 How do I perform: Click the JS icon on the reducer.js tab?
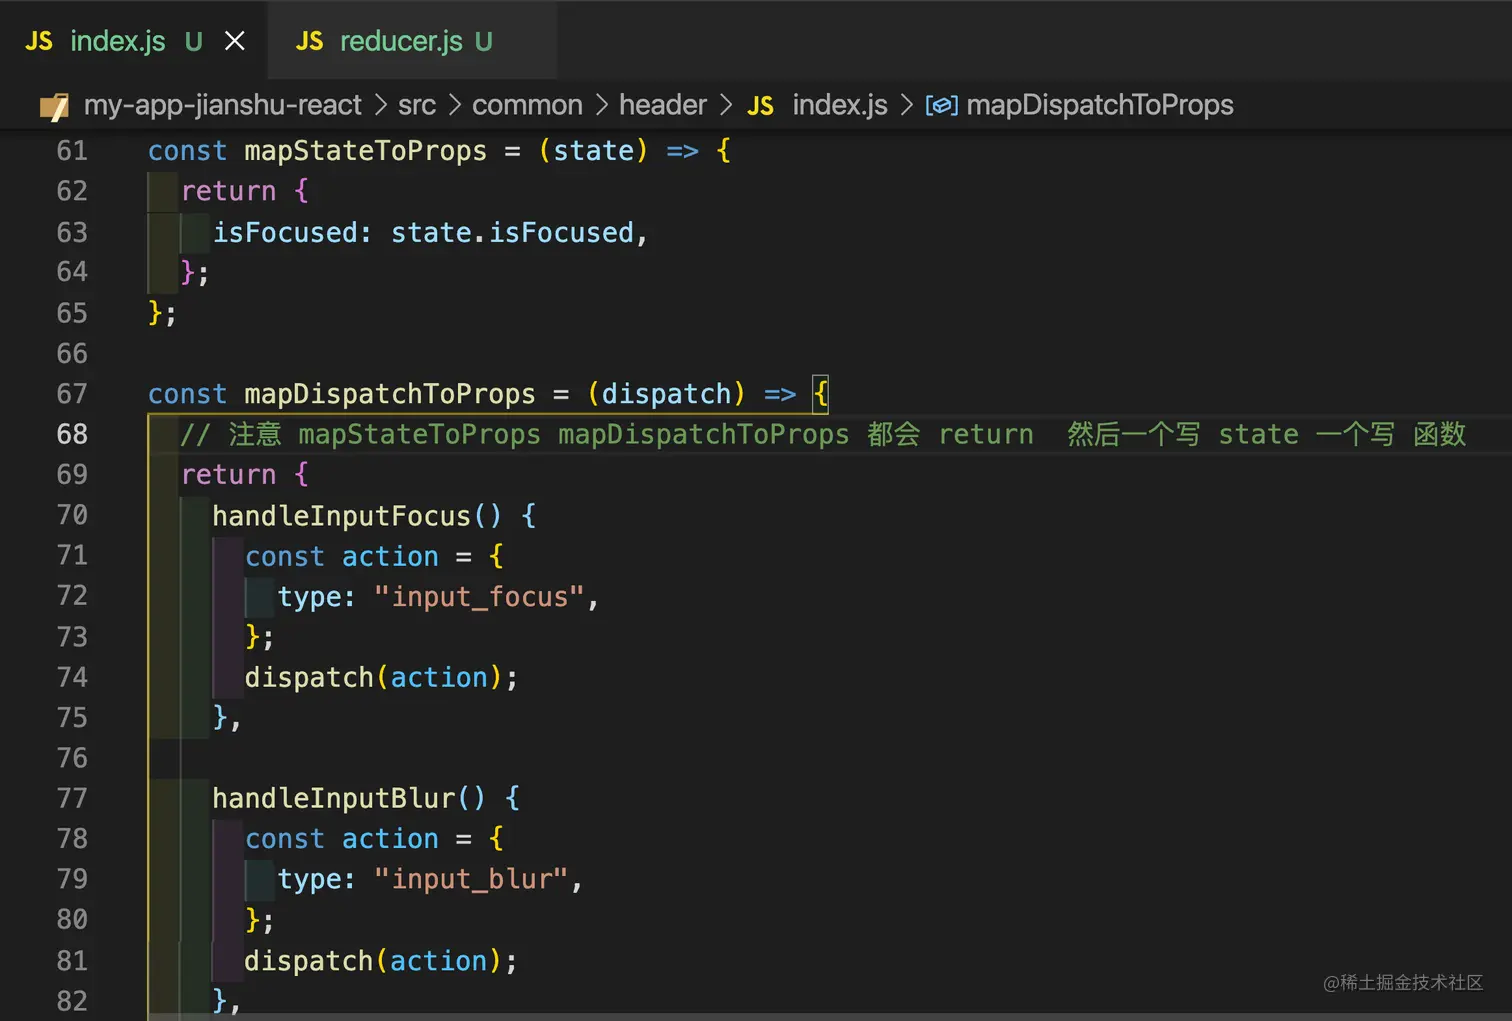pyautogui.click(x=309, y=41)
